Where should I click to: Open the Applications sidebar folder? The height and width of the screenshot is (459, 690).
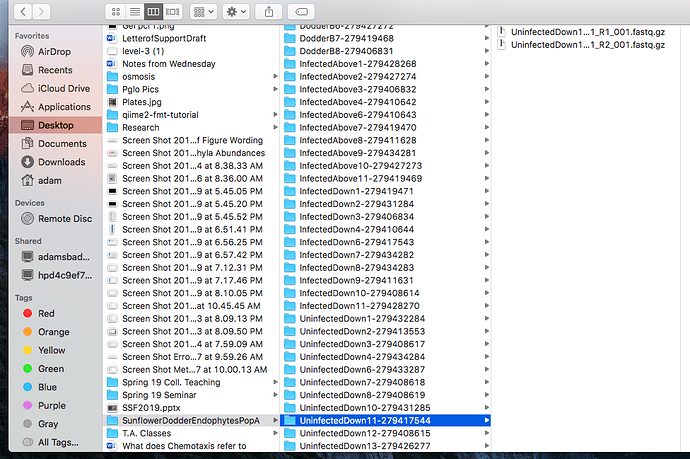(x=64, y=107)
